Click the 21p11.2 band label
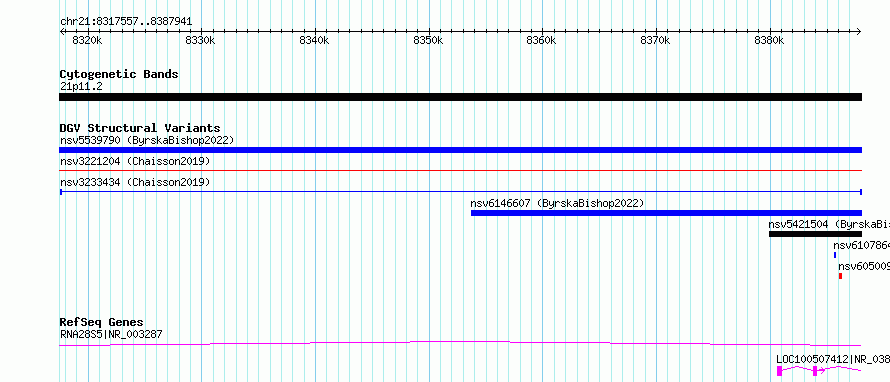Viewport: 890px width, 382px height. coord(81,86)
